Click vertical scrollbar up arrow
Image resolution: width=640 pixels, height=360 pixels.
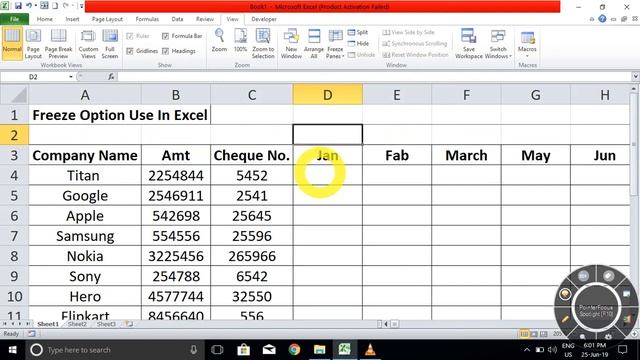(634, 89)
